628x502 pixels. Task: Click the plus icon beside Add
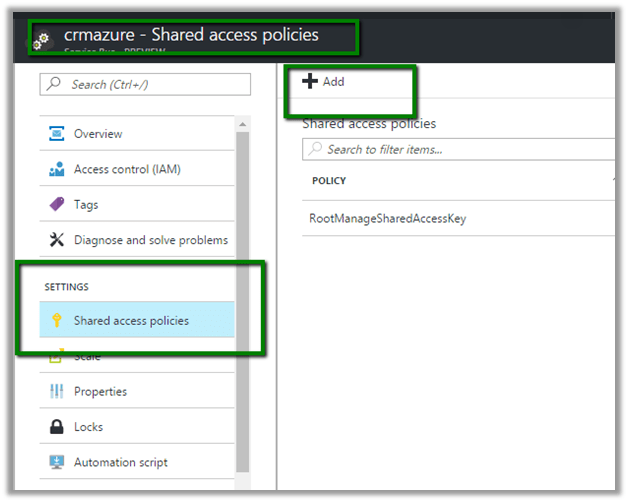click(310, 82)
